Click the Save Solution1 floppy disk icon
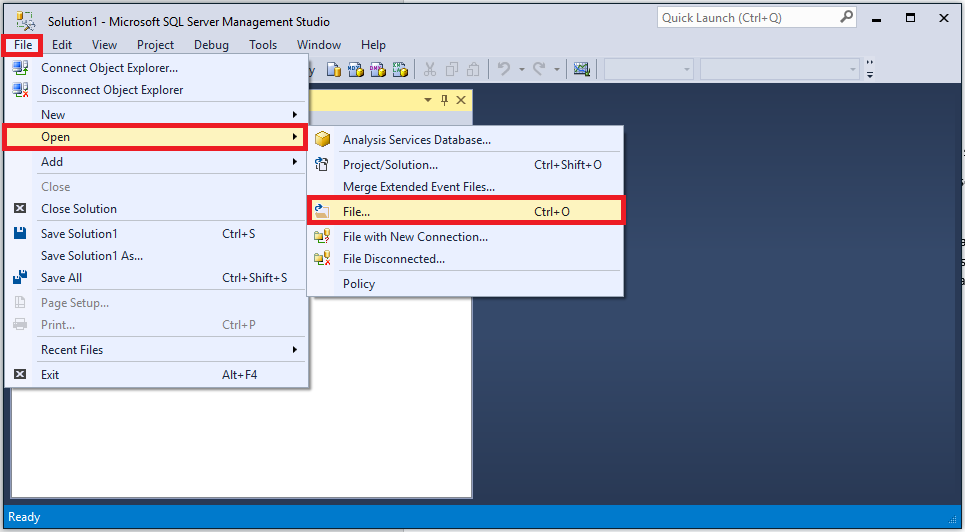 pos(20,233)
